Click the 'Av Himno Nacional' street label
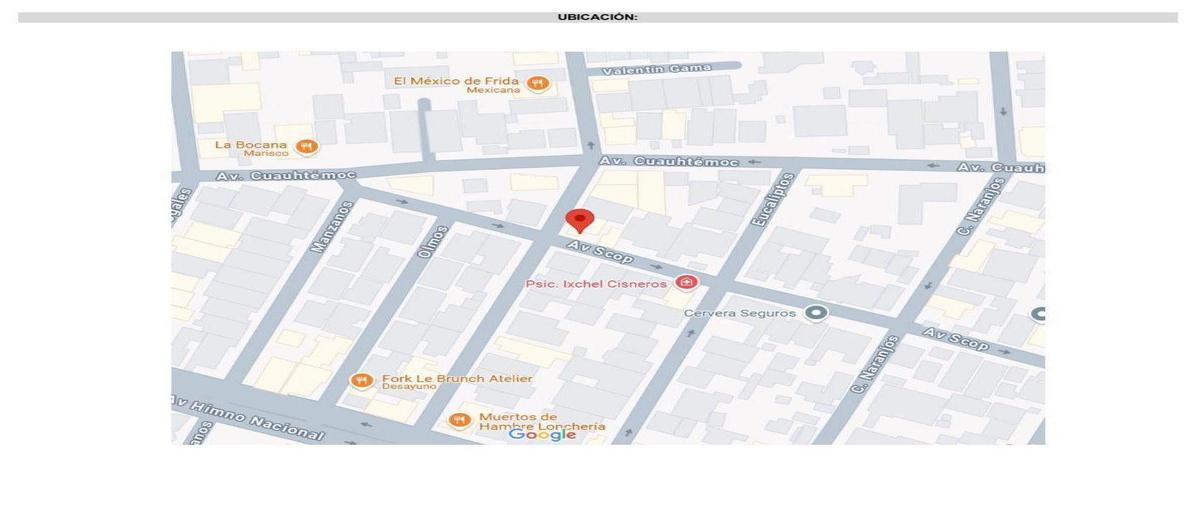This screenshot has width=1200, height=507. coord(248,419)
